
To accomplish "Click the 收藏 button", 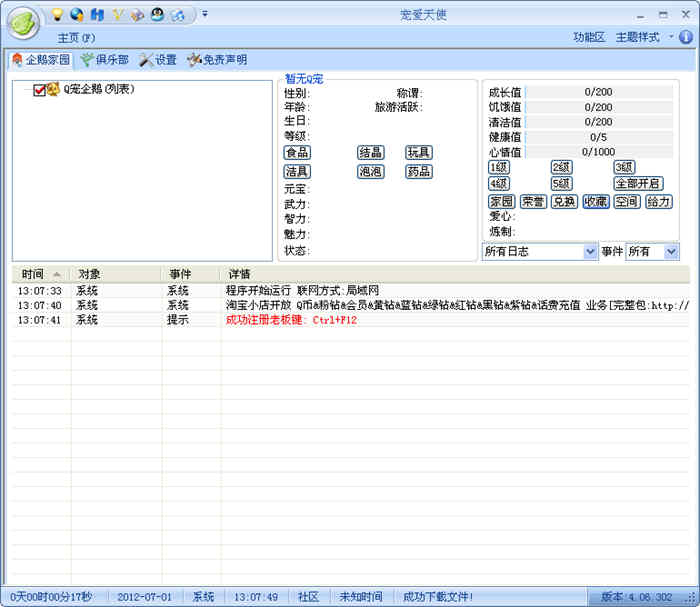I will [596, 202].
